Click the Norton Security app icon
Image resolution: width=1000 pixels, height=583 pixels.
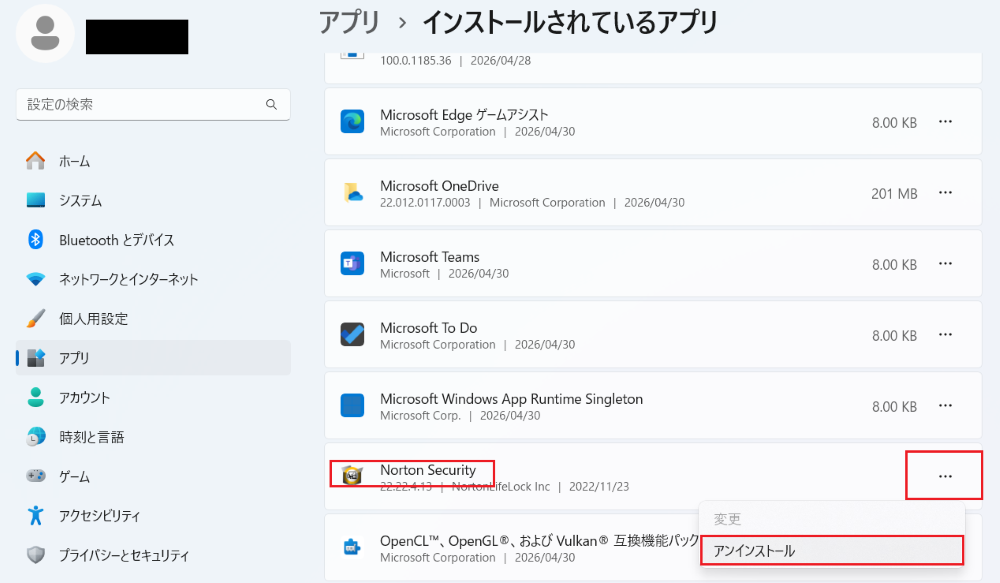[352, 475]
